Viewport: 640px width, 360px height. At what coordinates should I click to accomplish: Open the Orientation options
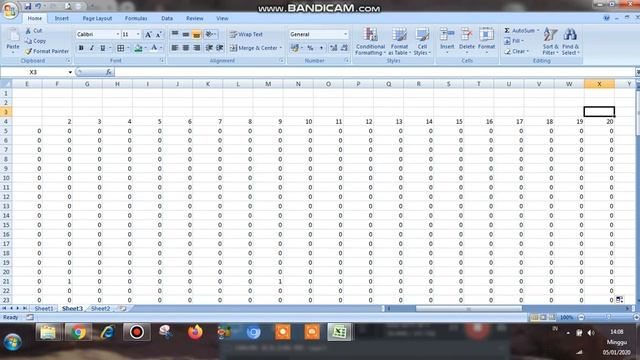coord(210,34)
